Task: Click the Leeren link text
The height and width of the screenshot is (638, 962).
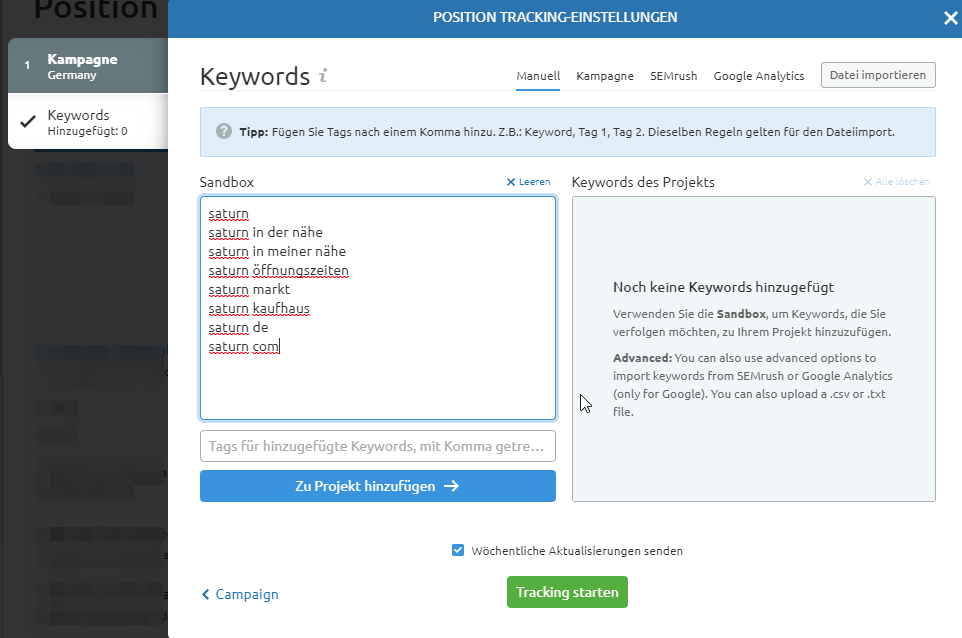Action: tap(534, 182)
